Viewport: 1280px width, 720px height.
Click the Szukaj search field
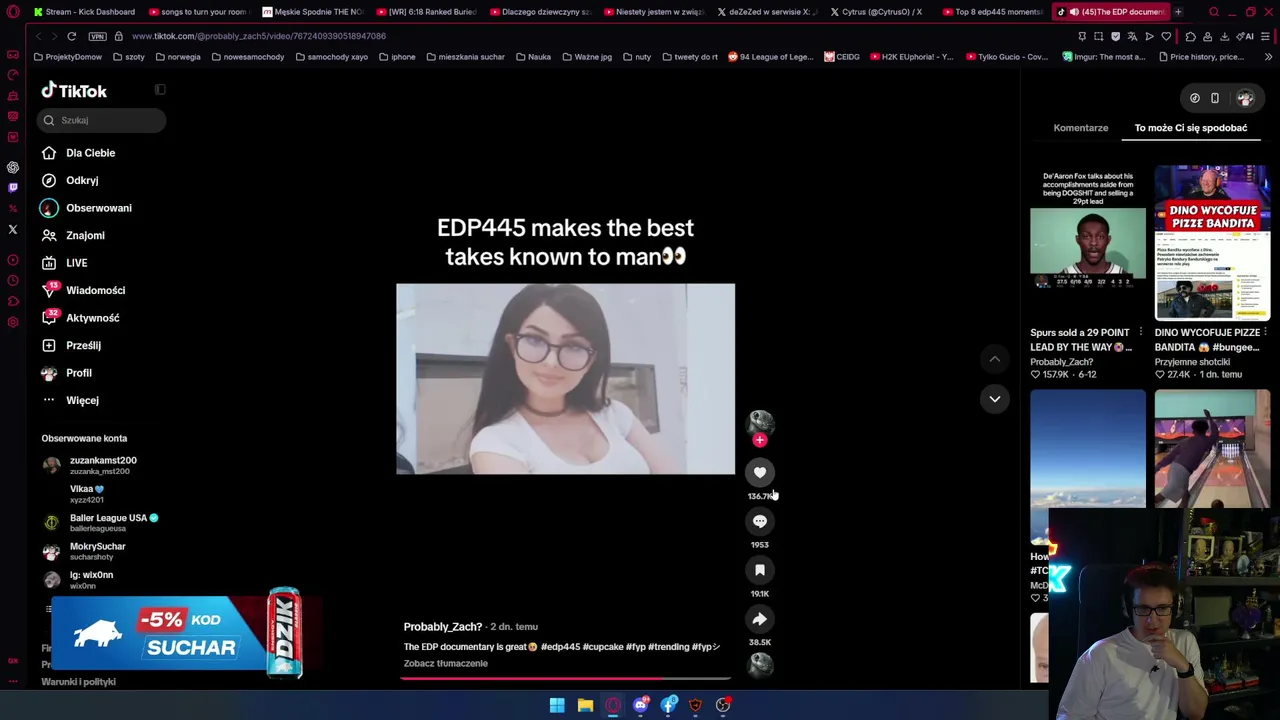[102, 120]
